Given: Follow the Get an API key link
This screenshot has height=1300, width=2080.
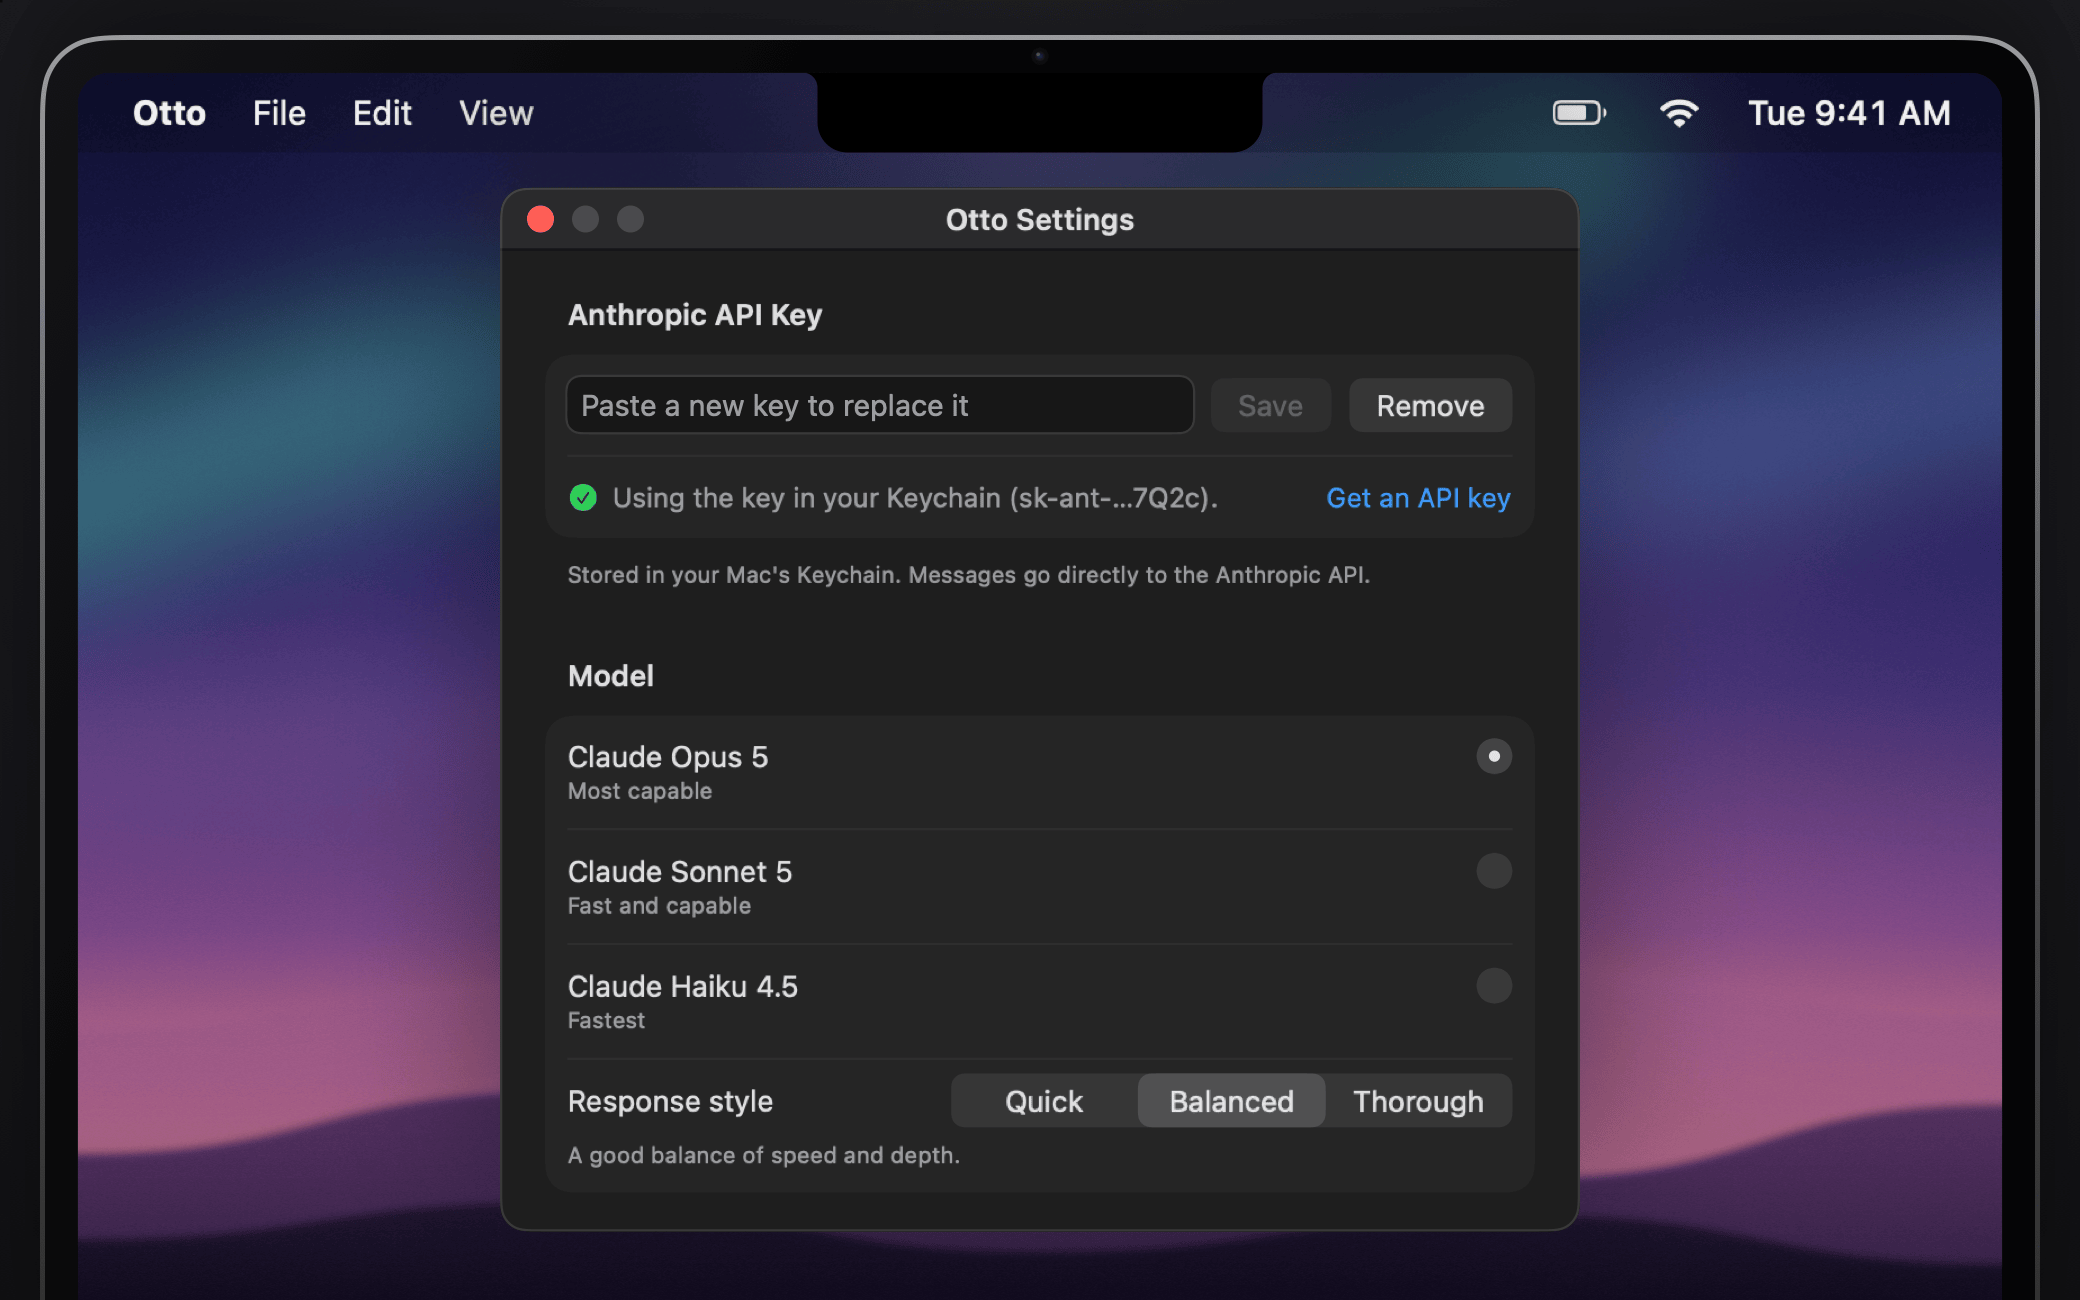Looking at the screenshot, I should [x=1418, y=498].
